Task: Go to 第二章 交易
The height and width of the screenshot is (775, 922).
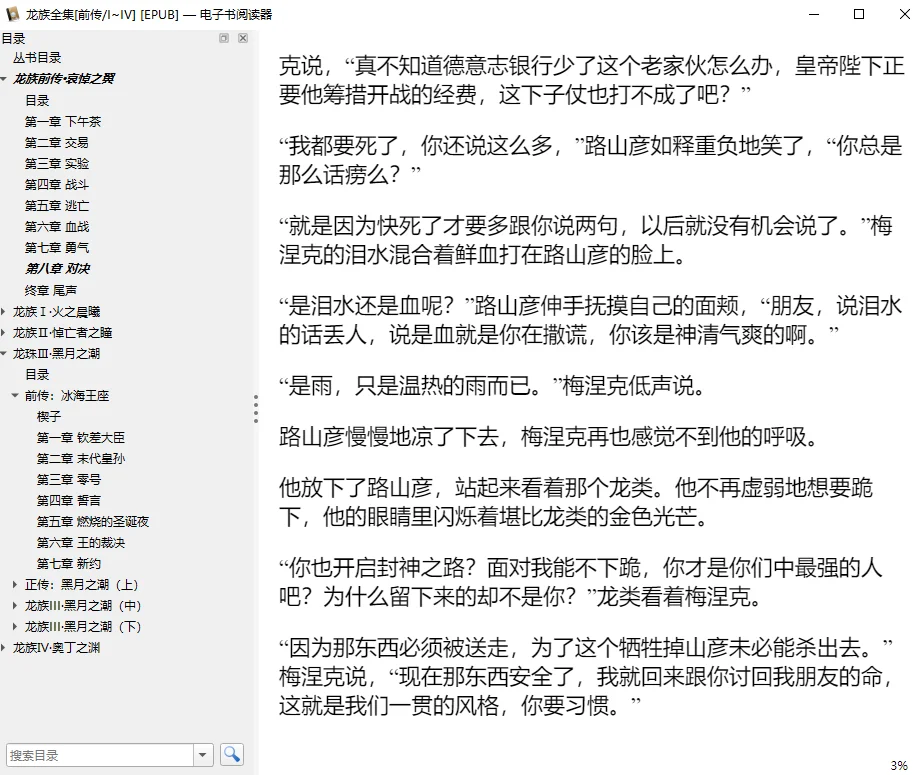Action: 56,143
